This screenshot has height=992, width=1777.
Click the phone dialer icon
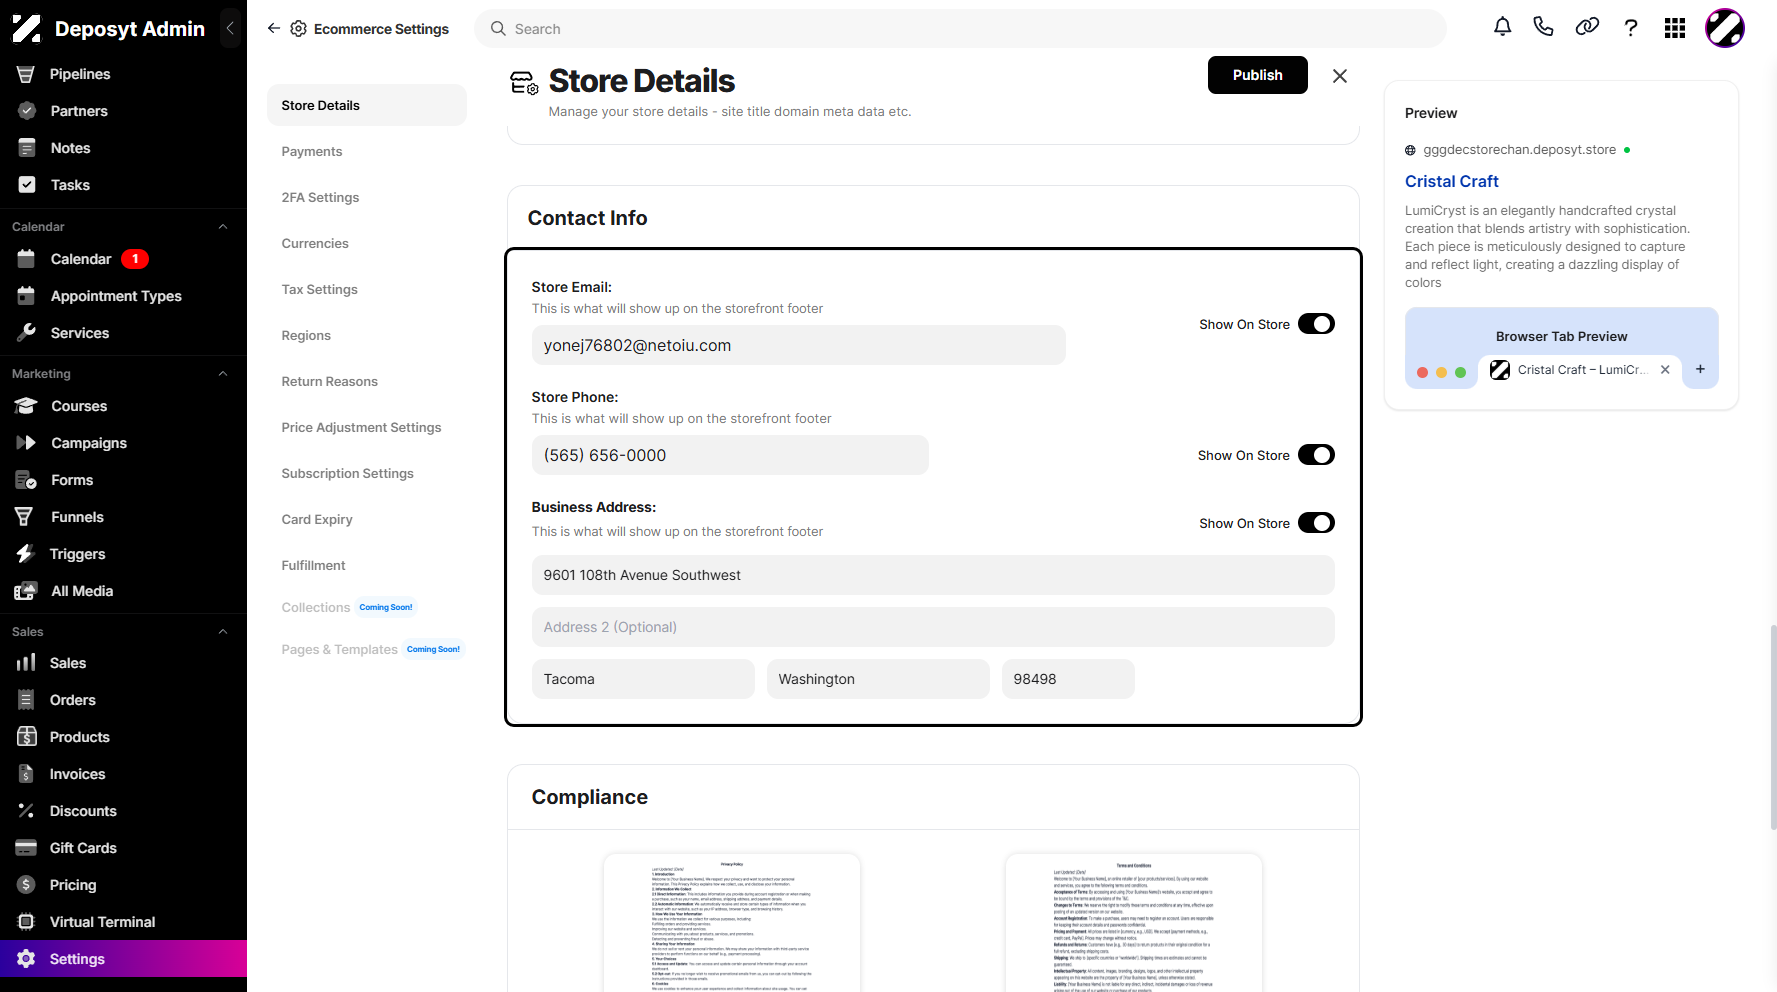(x=1543, y=28)
